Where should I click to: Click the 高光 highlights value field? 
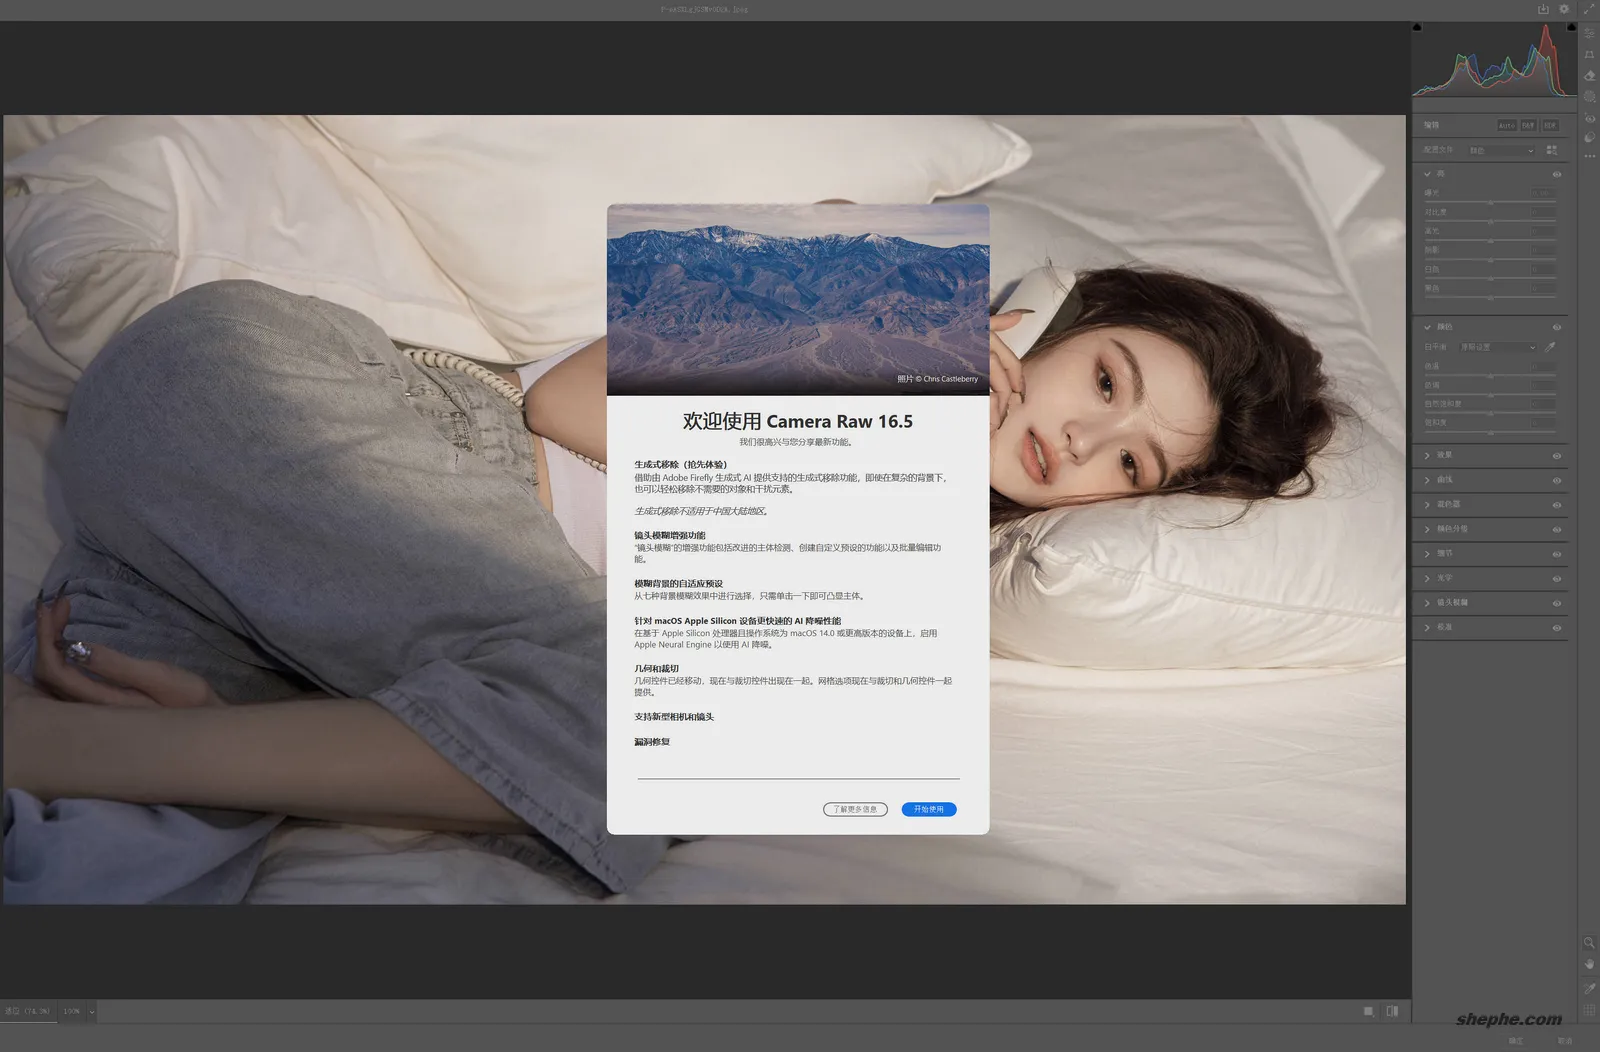click(1543, 231)
